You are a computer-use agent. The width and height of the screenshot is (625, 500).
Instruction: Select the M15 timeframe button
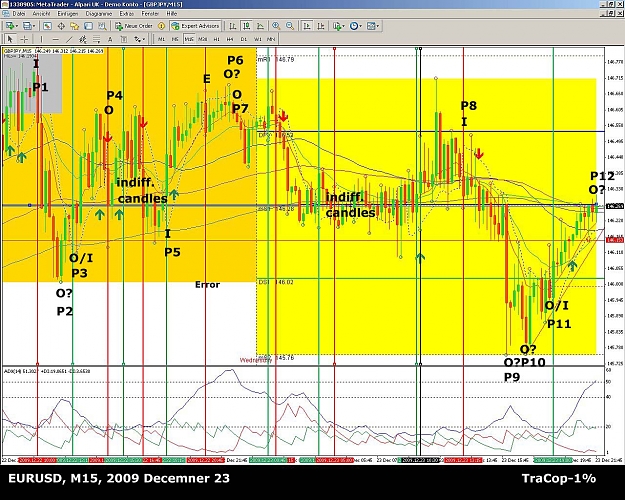[189, 39]
